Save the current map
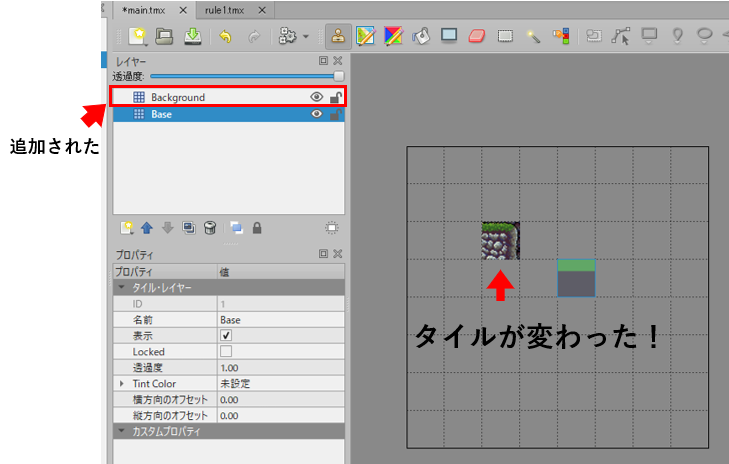This screenshot has height=464, width=729. coord(193,36)
